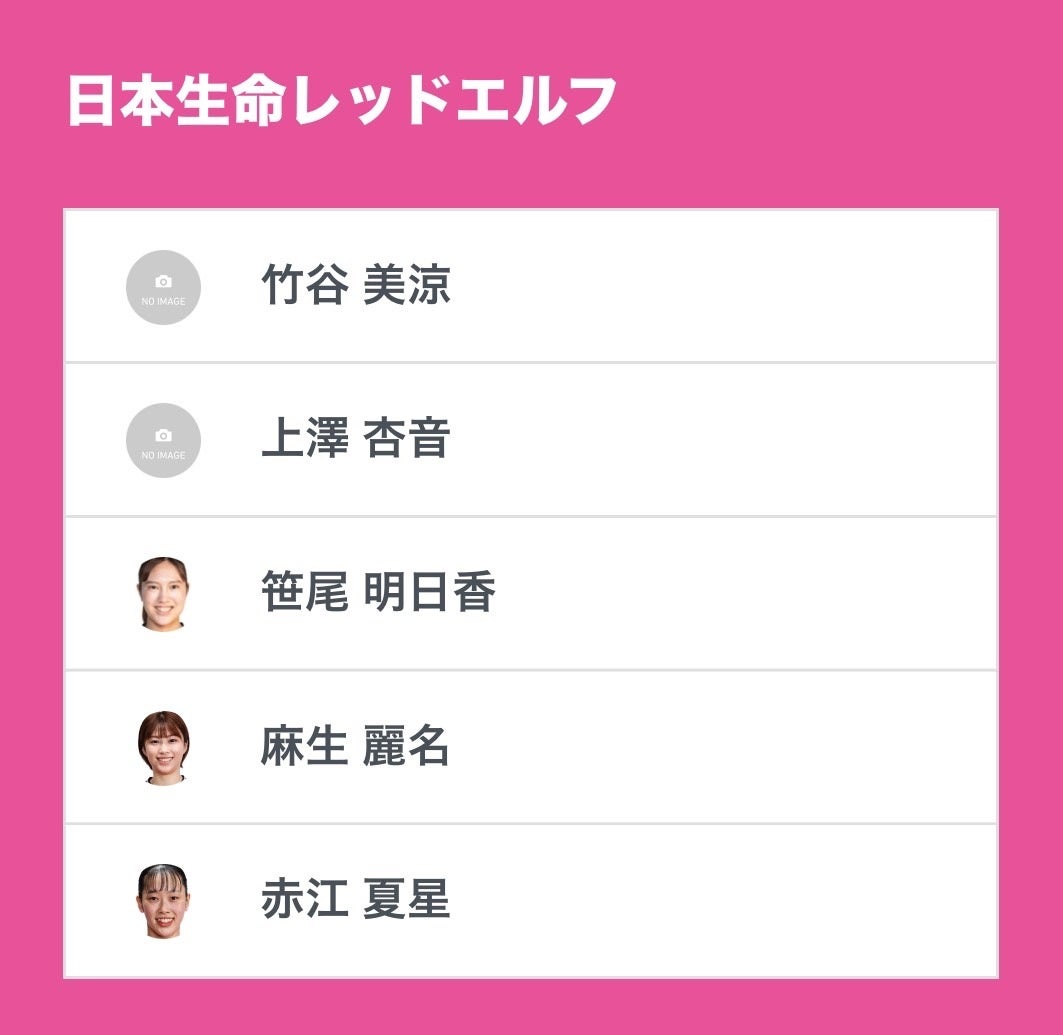This screenshot has width=1063, height=1035.
Task: Click the NO IMAGE label beside 上澤 杏音
Action: 164,456
